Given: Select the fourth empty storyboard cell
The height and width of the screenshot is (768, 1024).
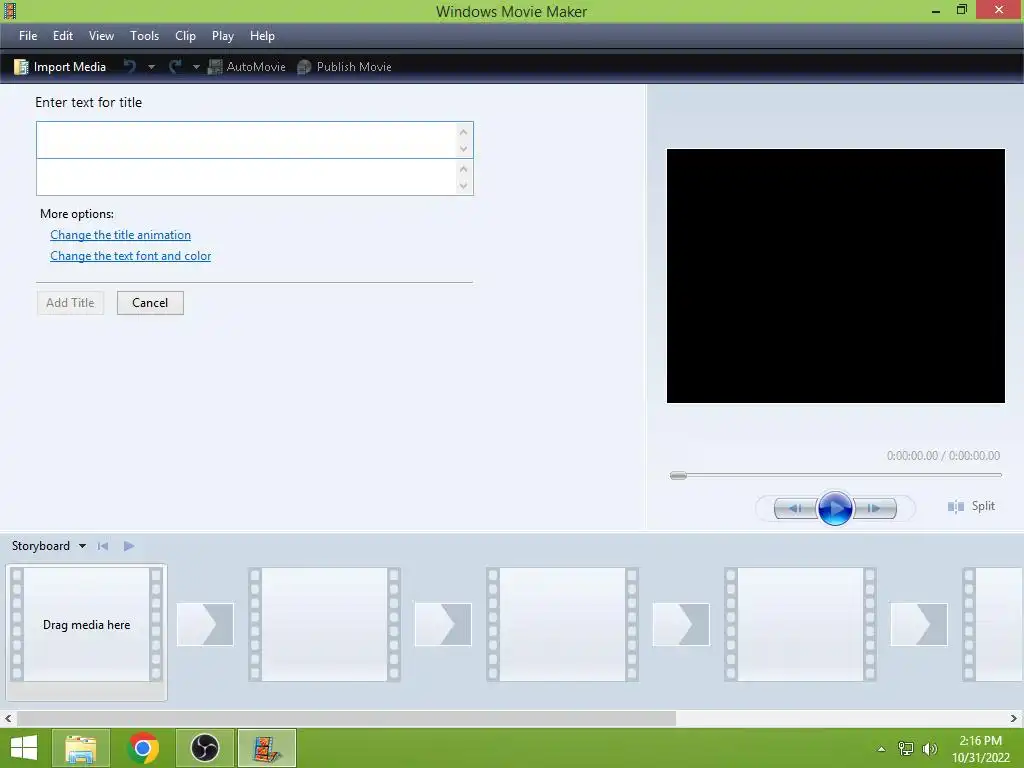Looking at the screenshot, I should (x=800, y=625).
